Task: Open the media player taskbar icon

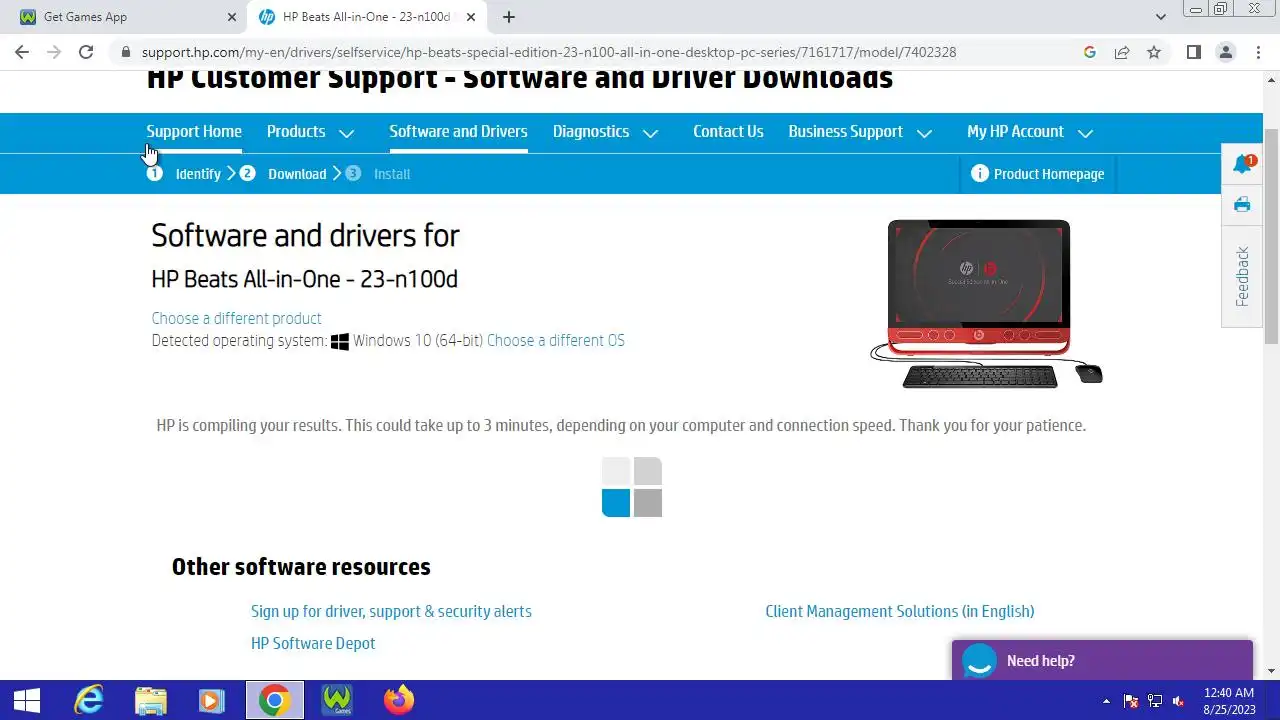Action: pyautogui.click(x=212, y=700)
